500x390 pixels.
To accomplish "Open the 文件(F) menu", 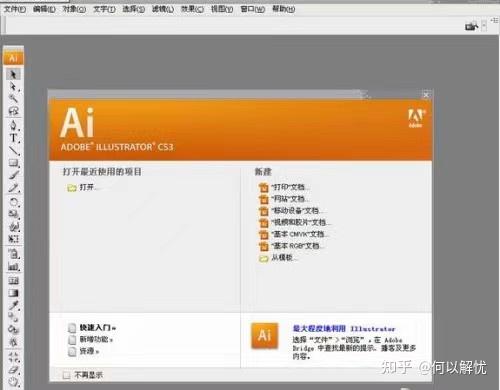I will click(15, 9).
